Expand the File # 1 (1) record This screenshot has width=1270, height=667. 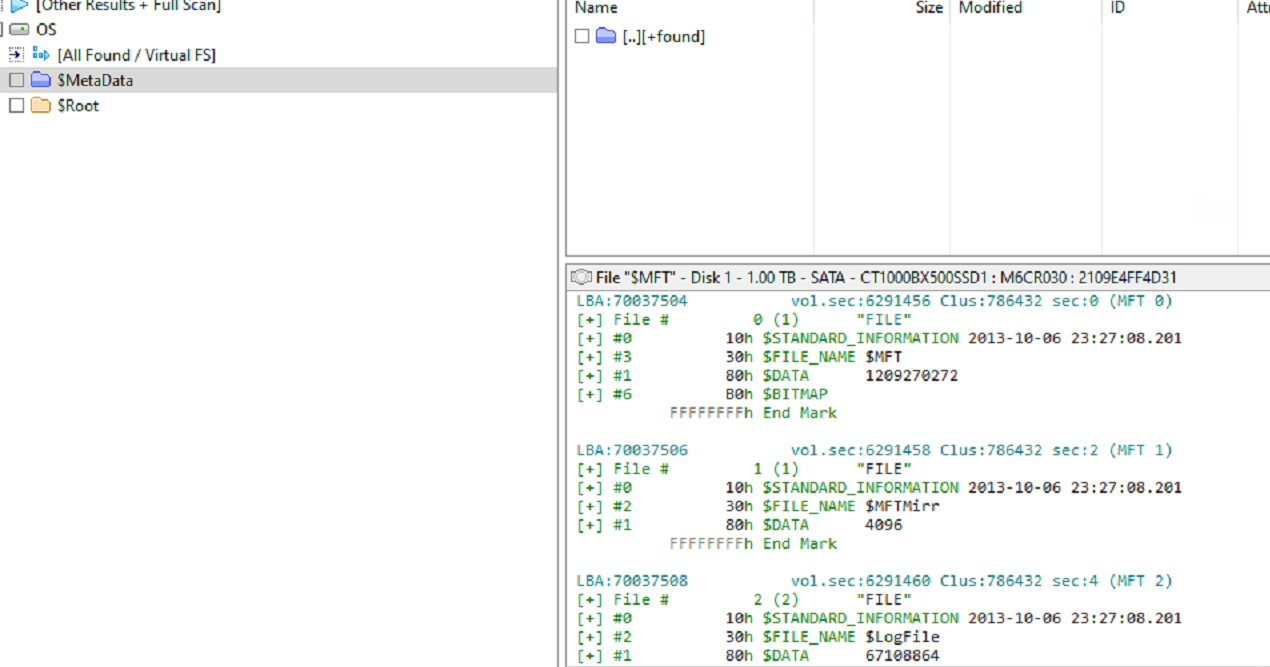[x=591, y=469]
